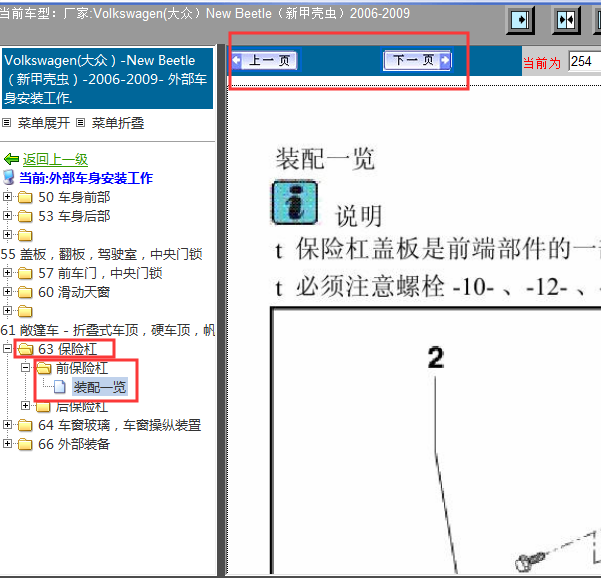The height and width of the screenshot is (578, 601).
Task: Click the folder icon of 后保险杠
Action: click(x=43, y=406)
